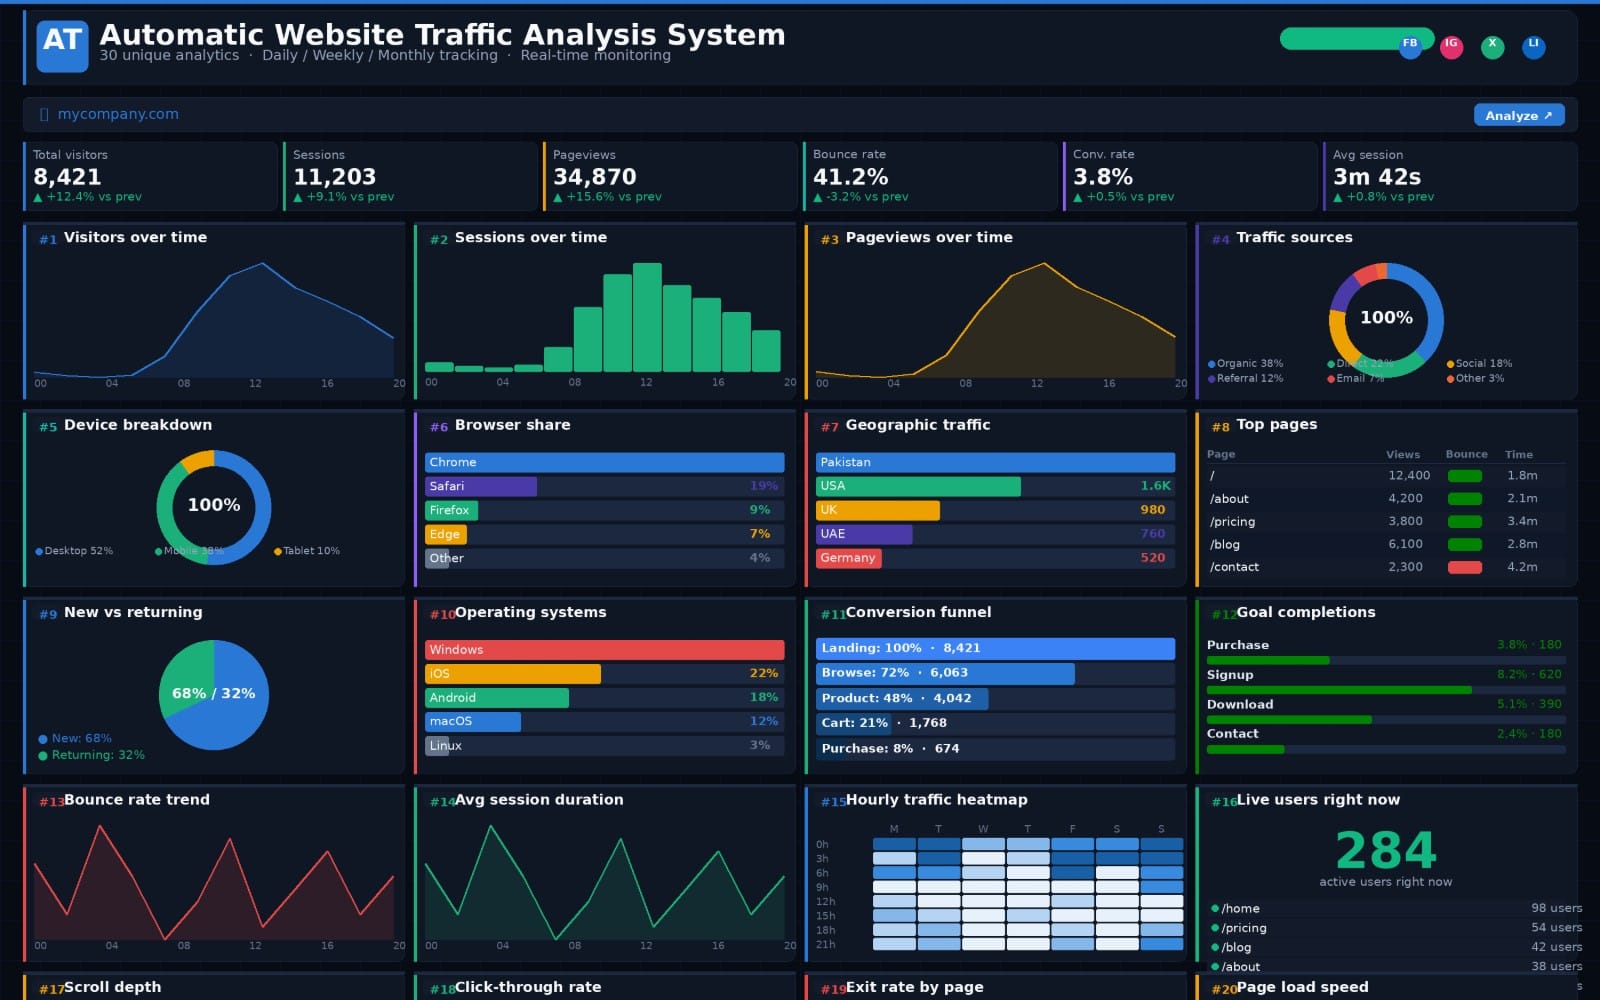Select the Pageviews 34,870 card

point(670,176)
